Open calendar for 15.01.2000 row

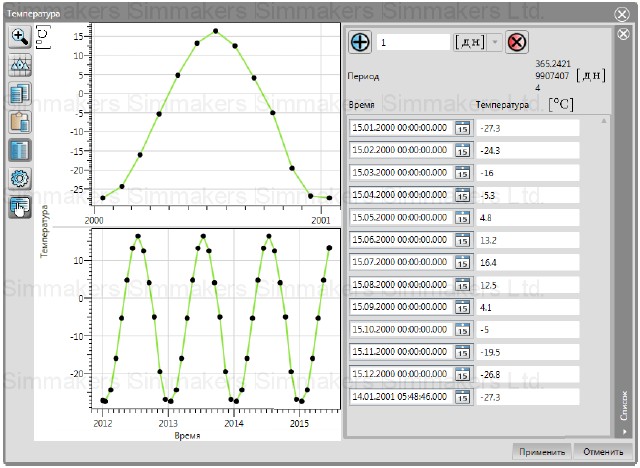pyautogui.click(x=462, y=128)
